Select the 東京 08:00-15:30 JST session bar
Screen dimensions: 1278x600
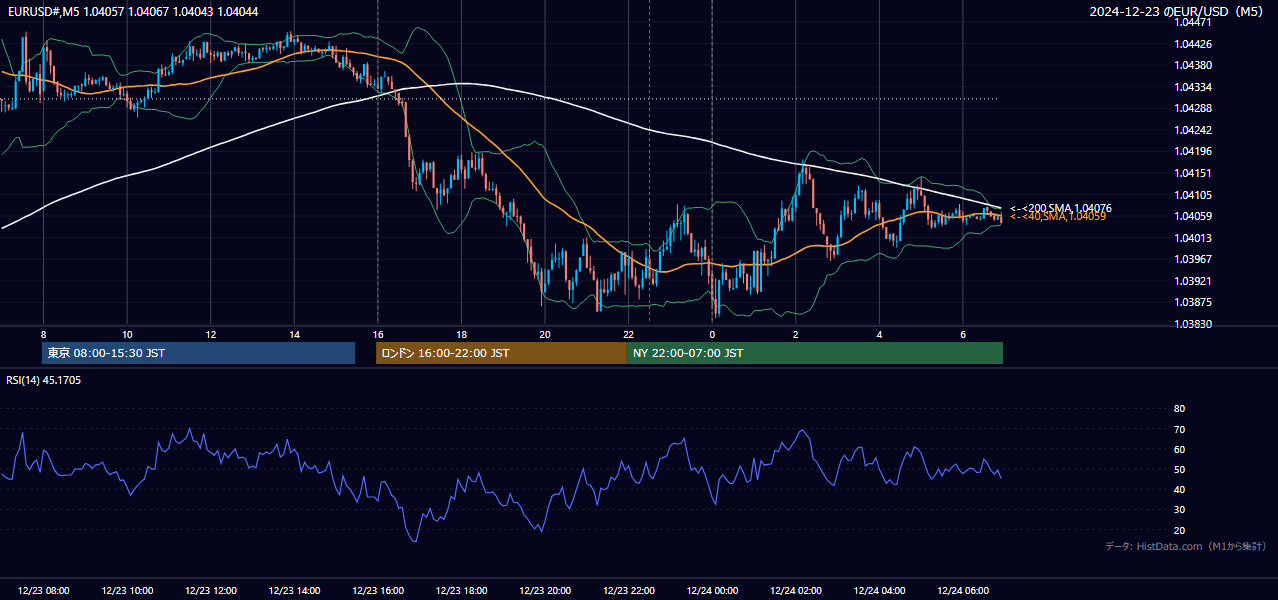coord(198,353)
